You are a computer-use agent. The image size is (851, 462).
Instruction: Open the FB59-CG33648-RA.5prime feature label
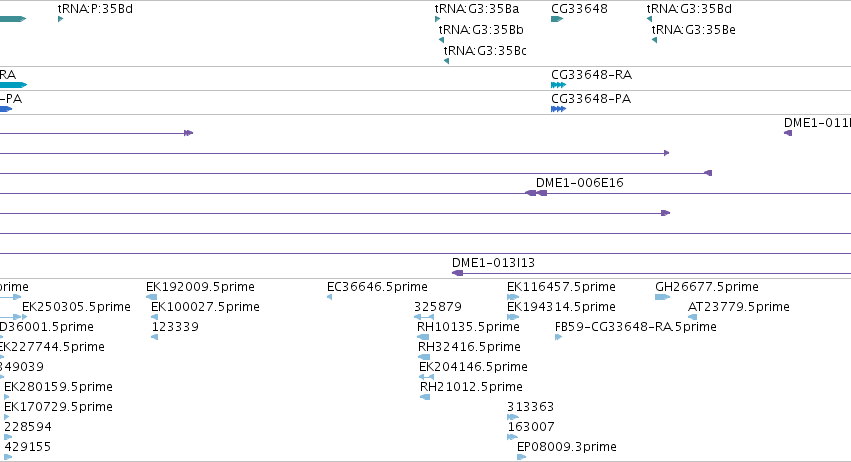pos(636,326)
